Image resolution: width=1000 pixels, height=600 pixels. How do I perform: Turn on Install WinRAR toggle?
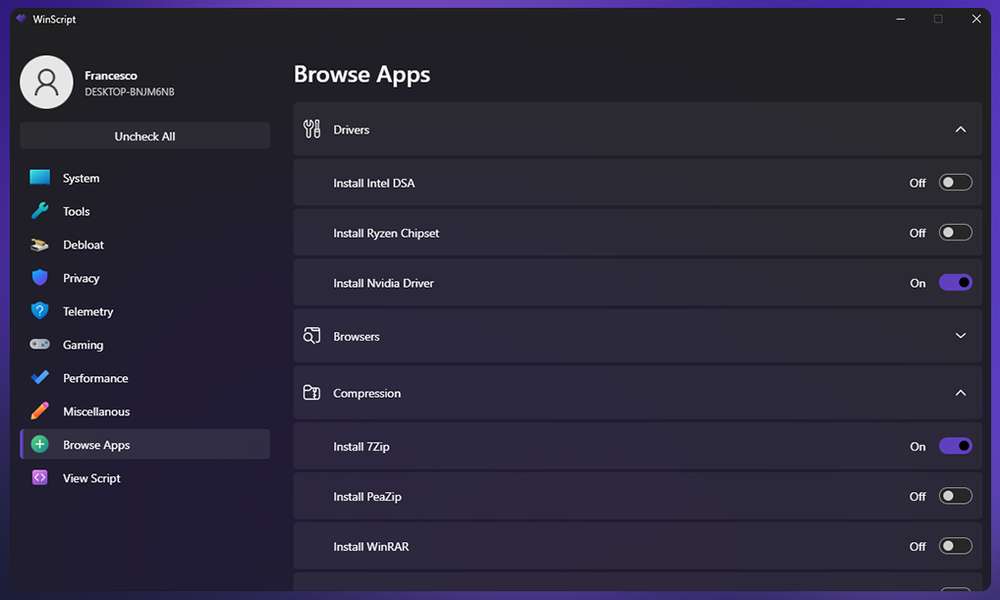click(x=955, y=546)
